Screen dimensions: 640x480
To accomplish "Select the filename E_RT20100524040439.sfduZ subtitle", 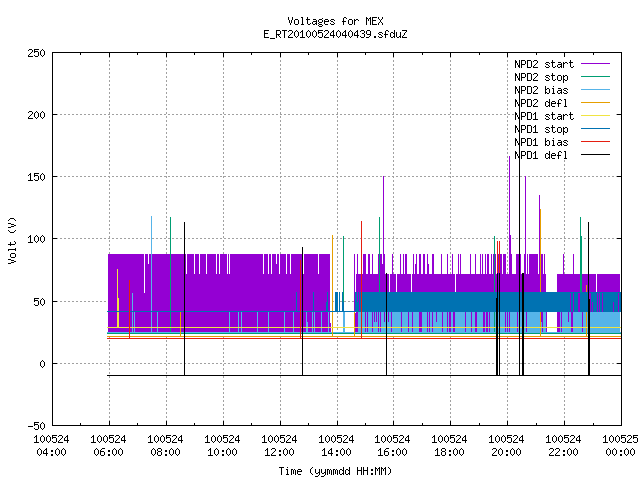I will (x=335, y=34).
